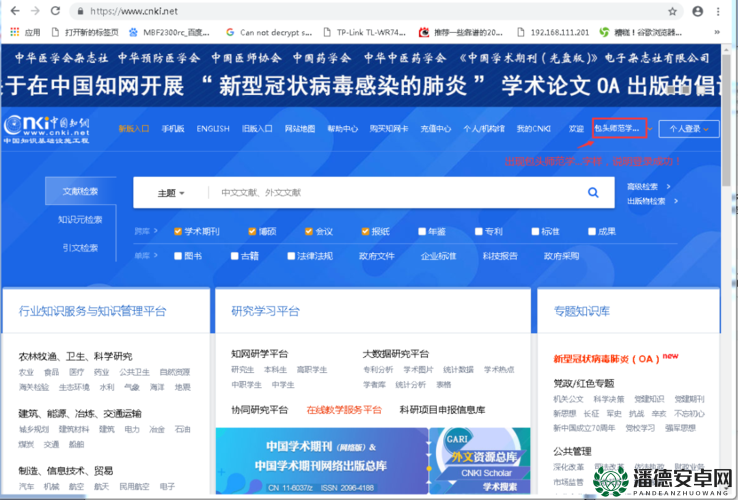
Task: Bookmark this page with the star icon
Action: tap(673, 11)
